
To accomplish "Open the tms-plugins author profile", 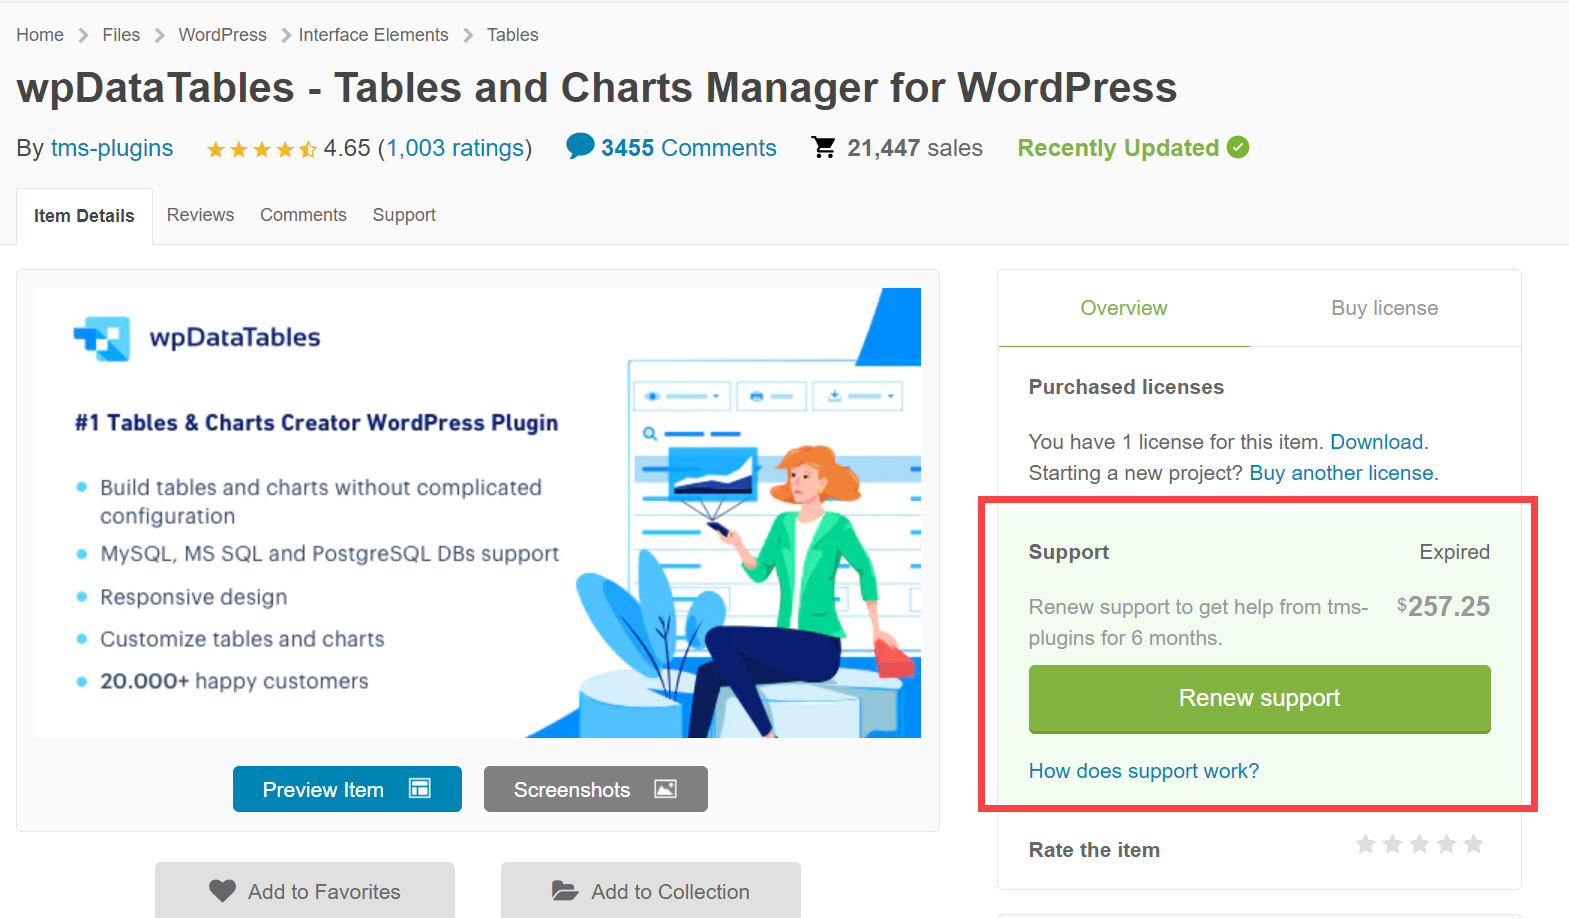I will 112,148.
